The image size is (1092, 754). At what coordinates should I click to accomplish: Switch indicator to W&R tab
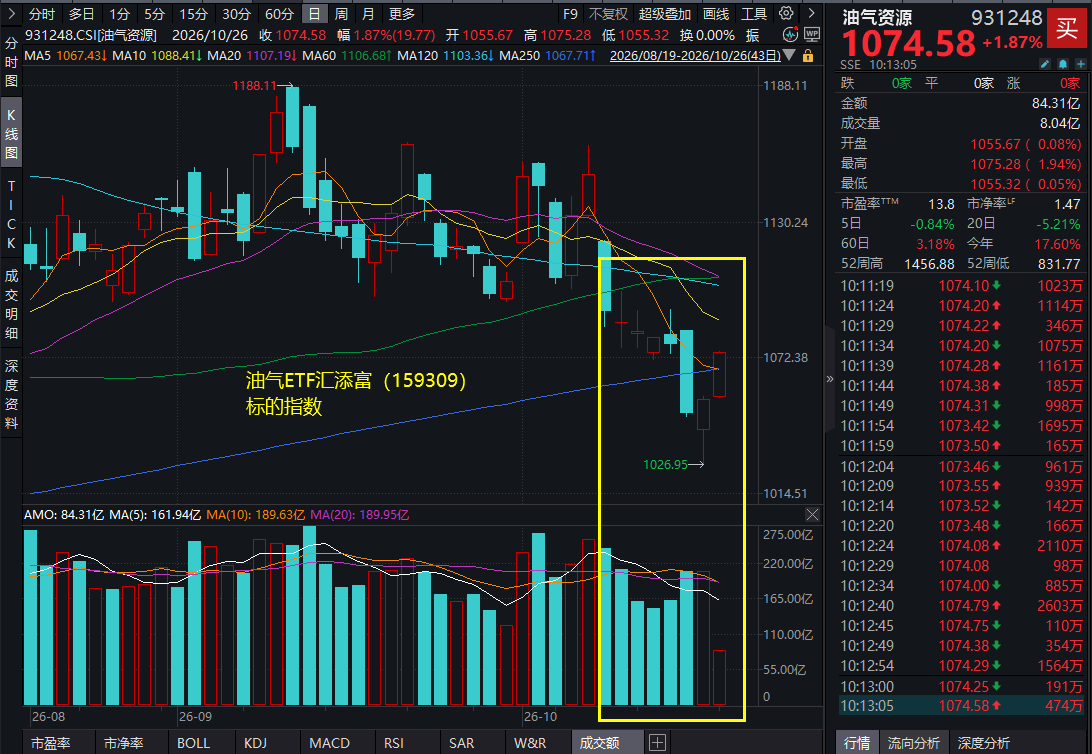pyautogui.click(x=530, y=743)
